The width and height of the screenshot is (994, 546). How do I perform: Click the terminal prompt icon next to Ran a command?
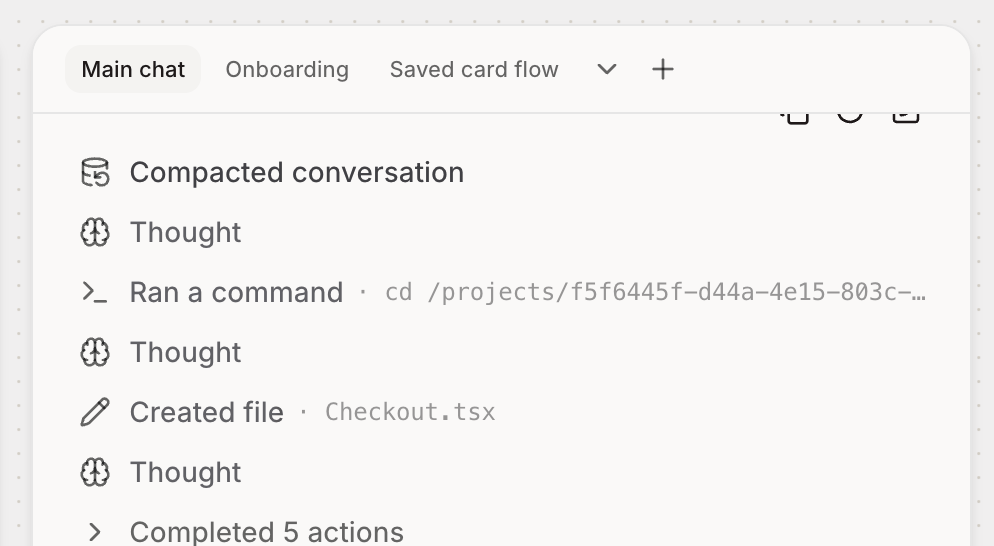(95, 292)
